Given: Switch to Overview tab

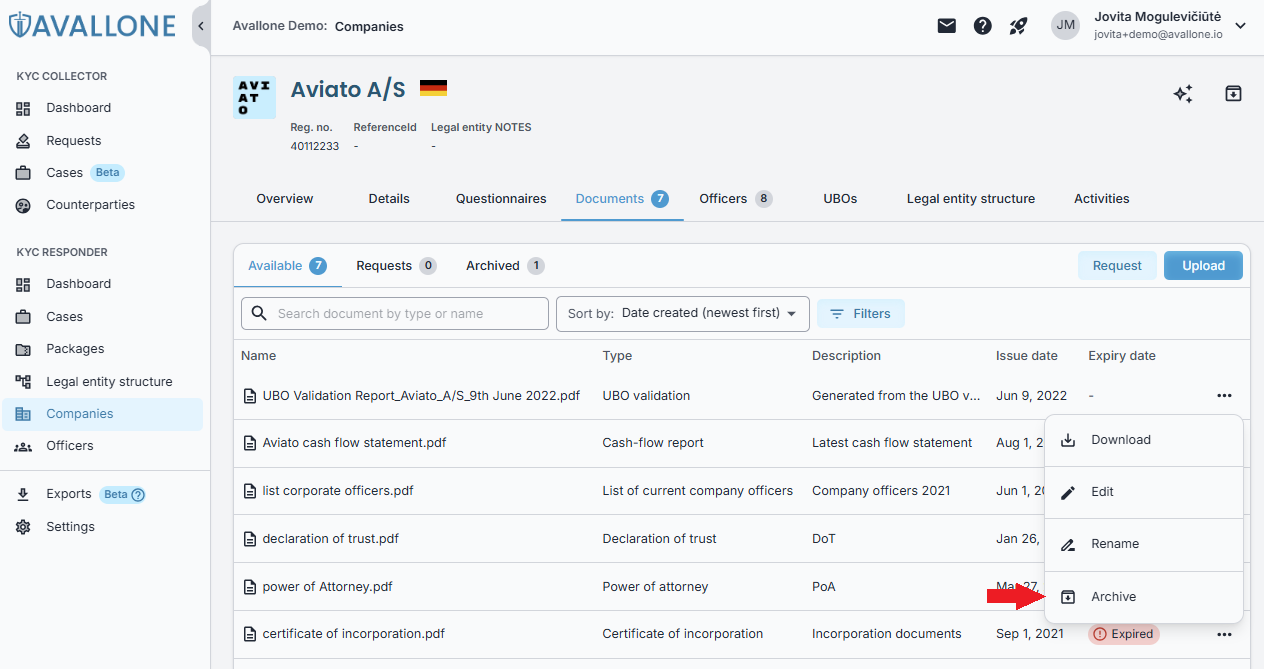Looking at the screenshot, I should click(x=285, y=199).
